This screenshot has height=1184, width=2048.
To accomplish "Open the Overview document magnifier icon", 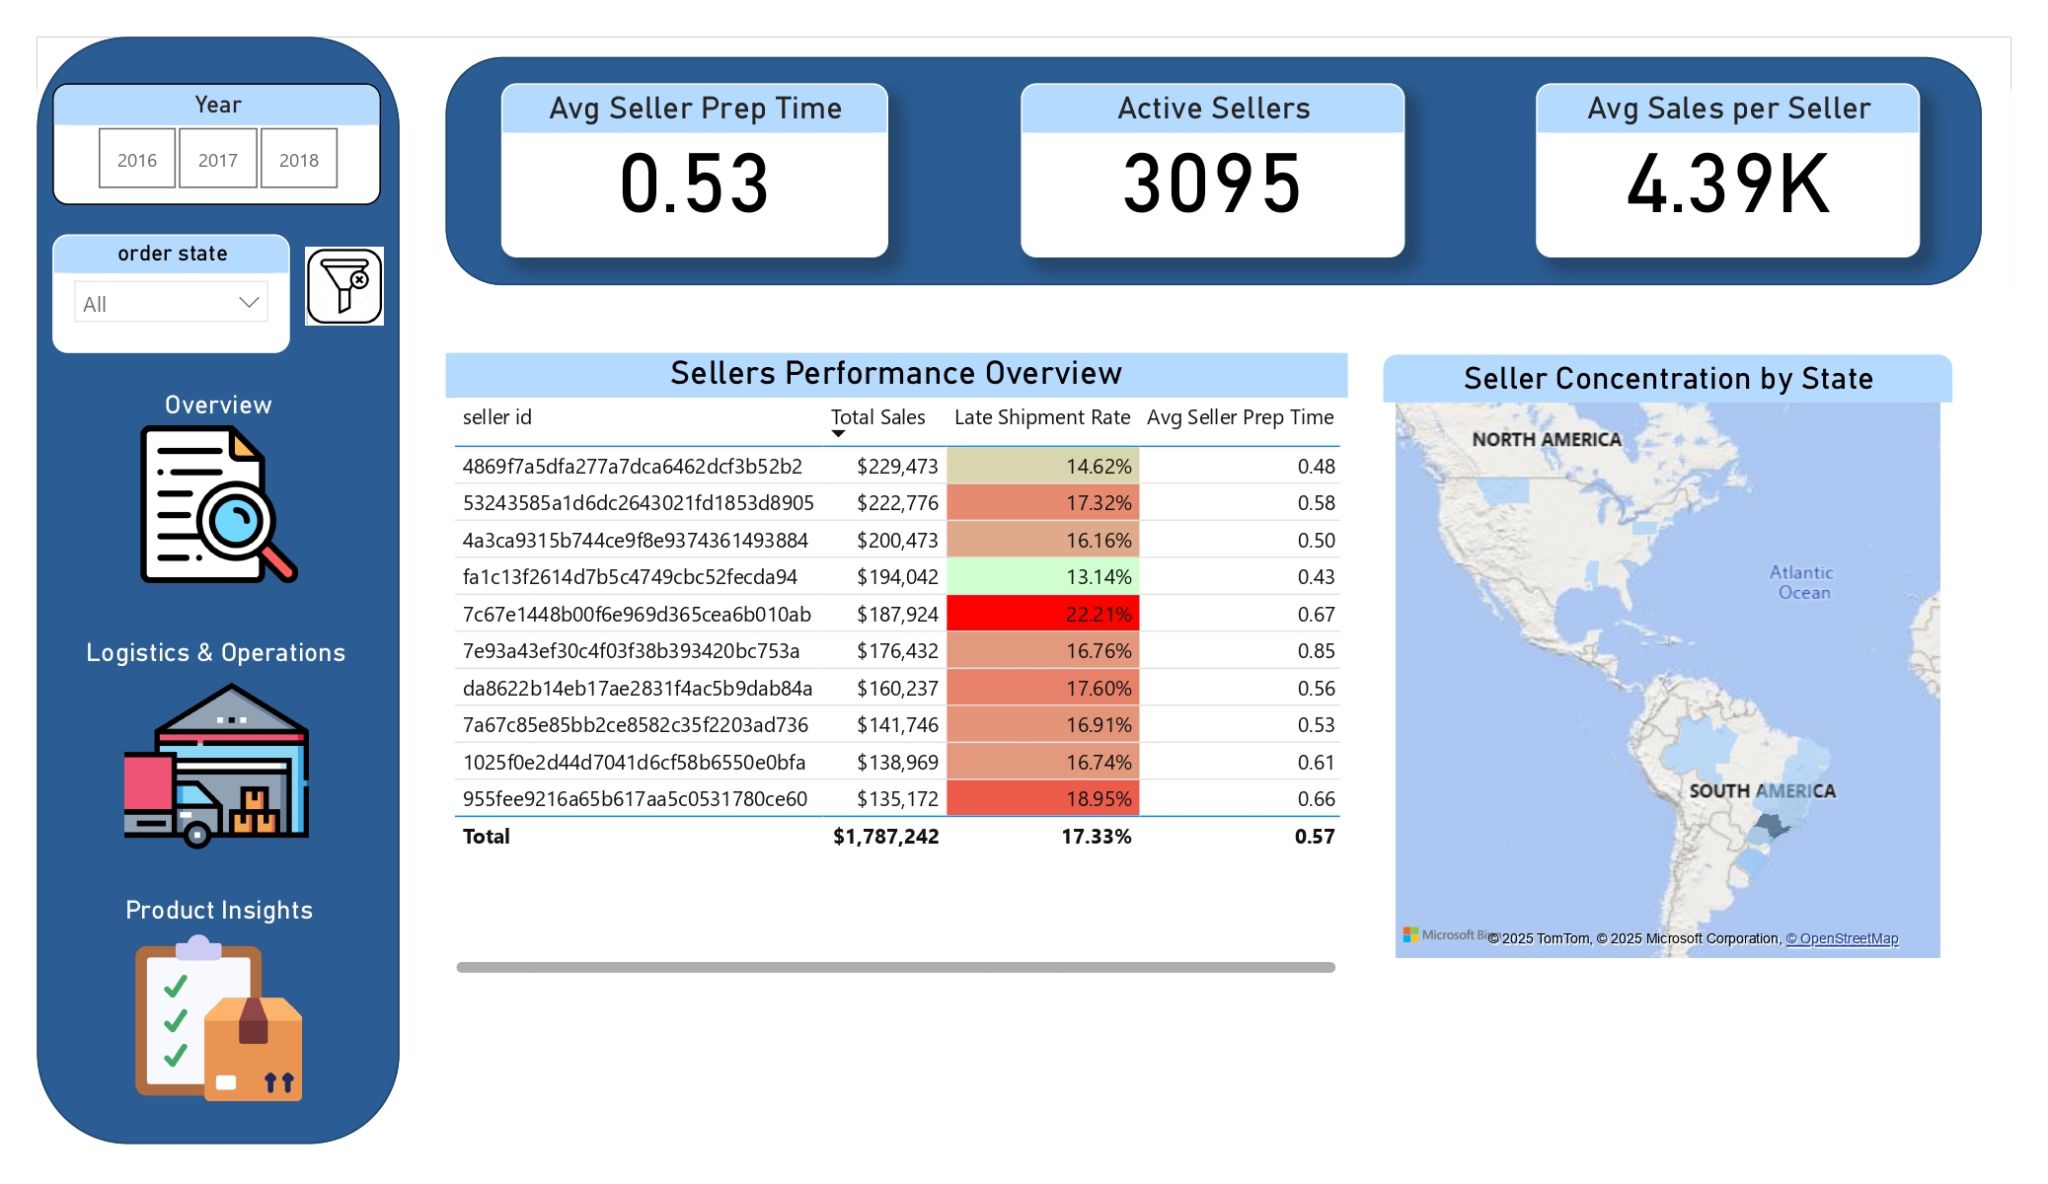I will 218,504.
